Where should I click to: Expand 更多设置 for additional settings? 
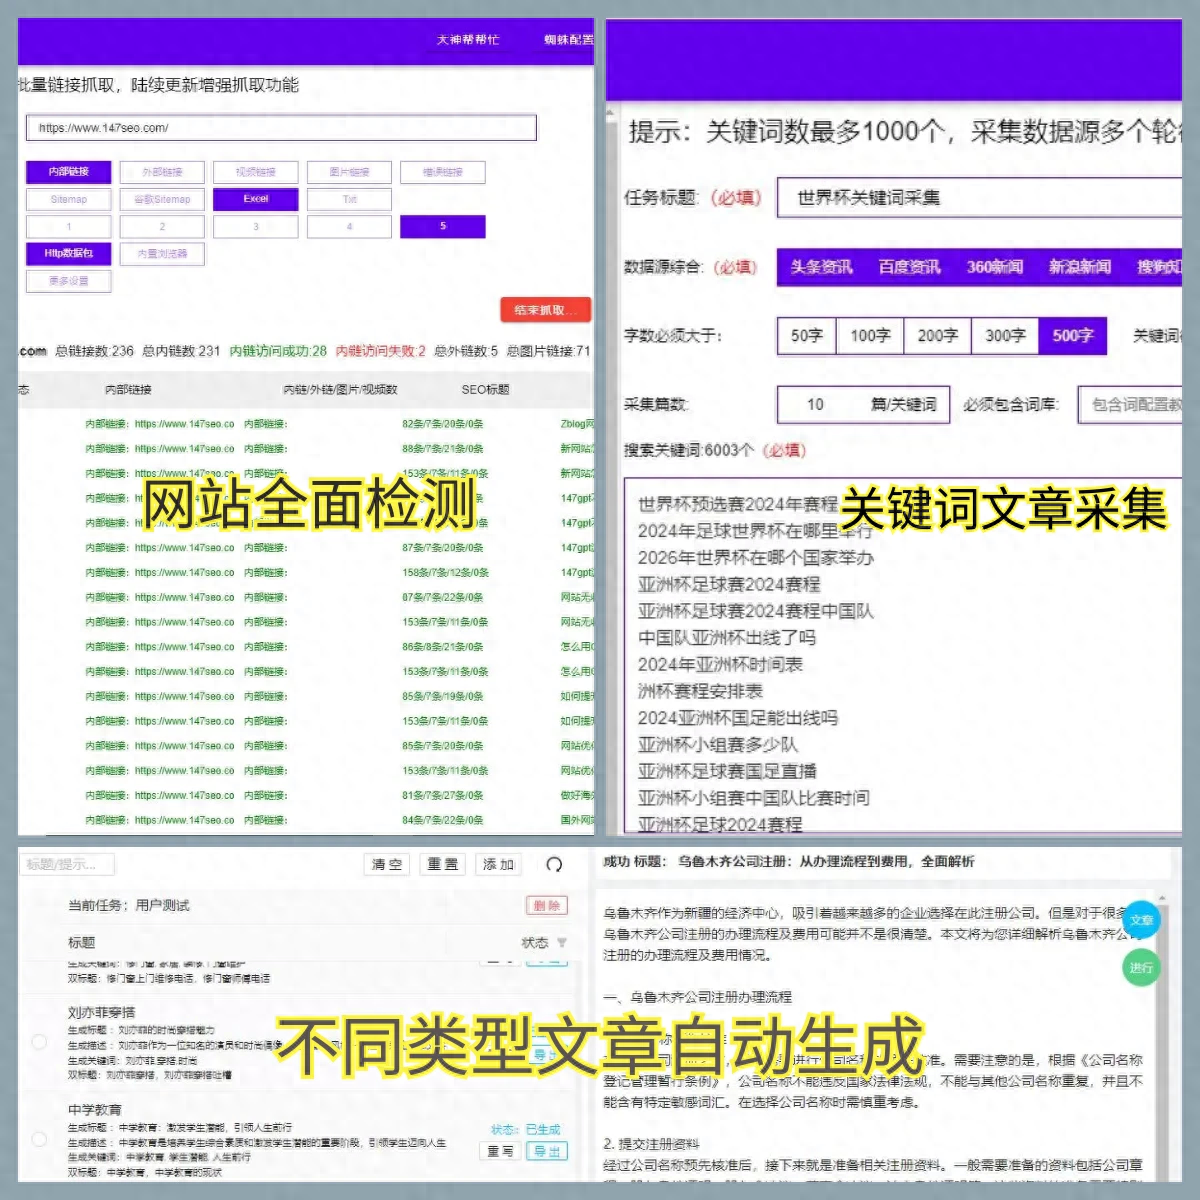pyautogui.click(x=68, y=281)
